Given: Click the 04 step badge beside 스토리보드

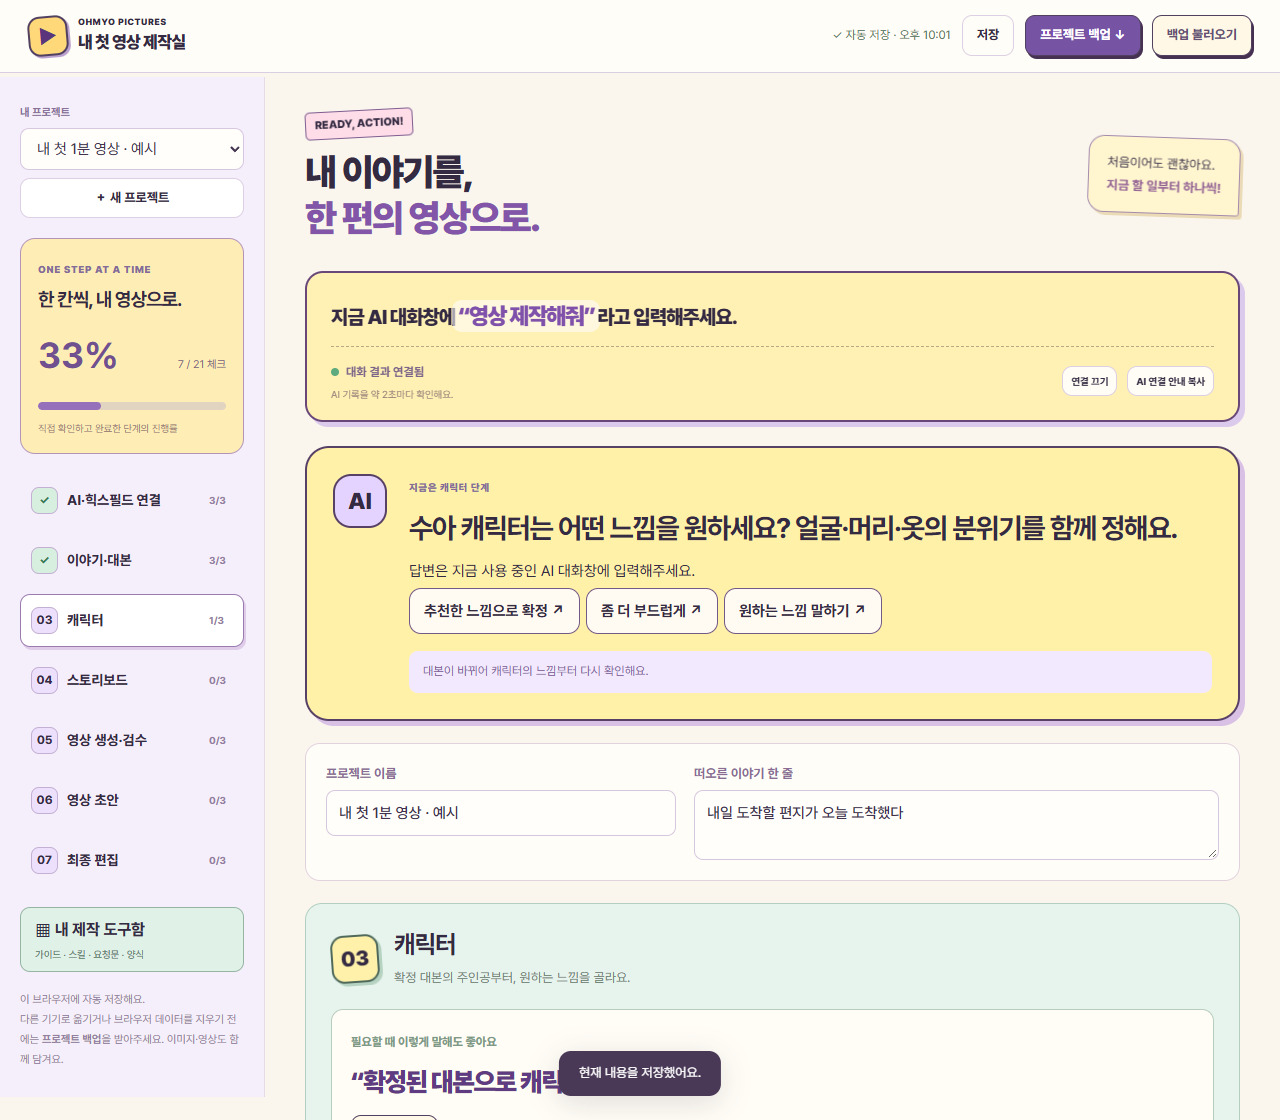Looking at the screenshot, I should (44, 680).
